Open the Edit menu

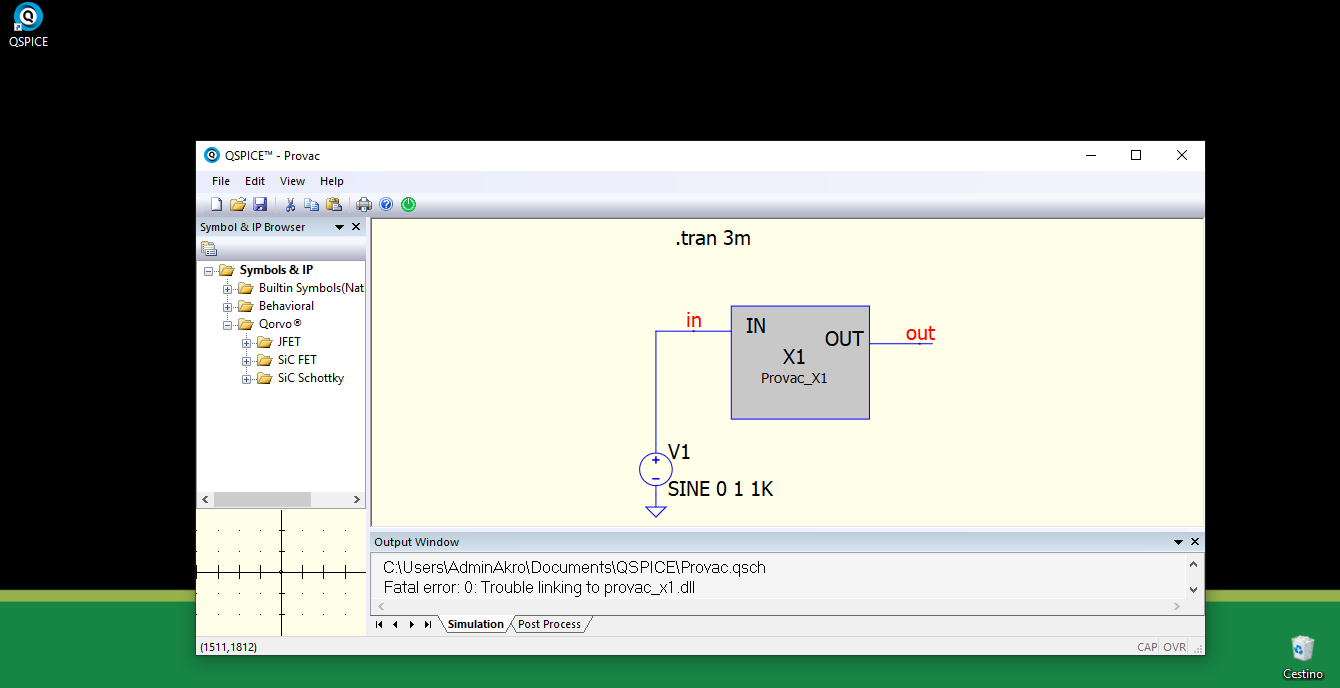coord(255,181)
